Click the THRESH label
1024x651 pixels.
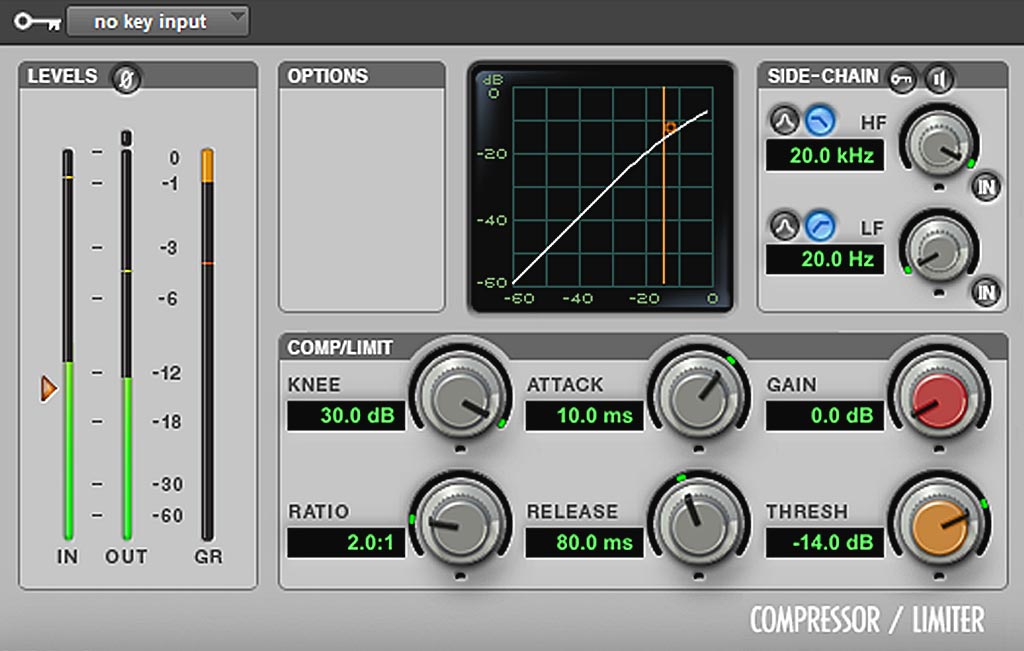807,511
